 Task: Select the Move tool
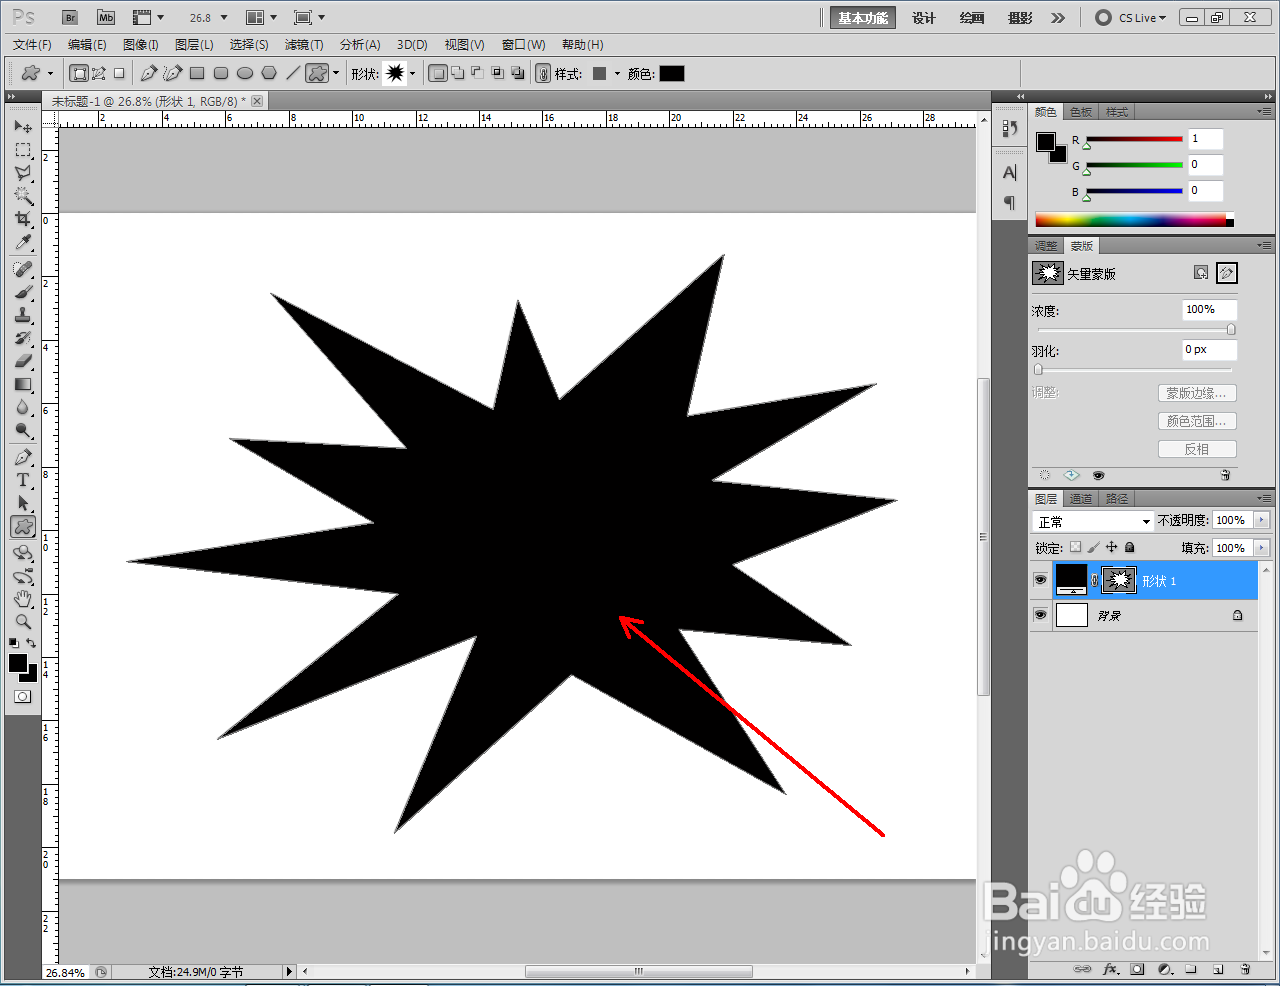[x=23, y=127]
